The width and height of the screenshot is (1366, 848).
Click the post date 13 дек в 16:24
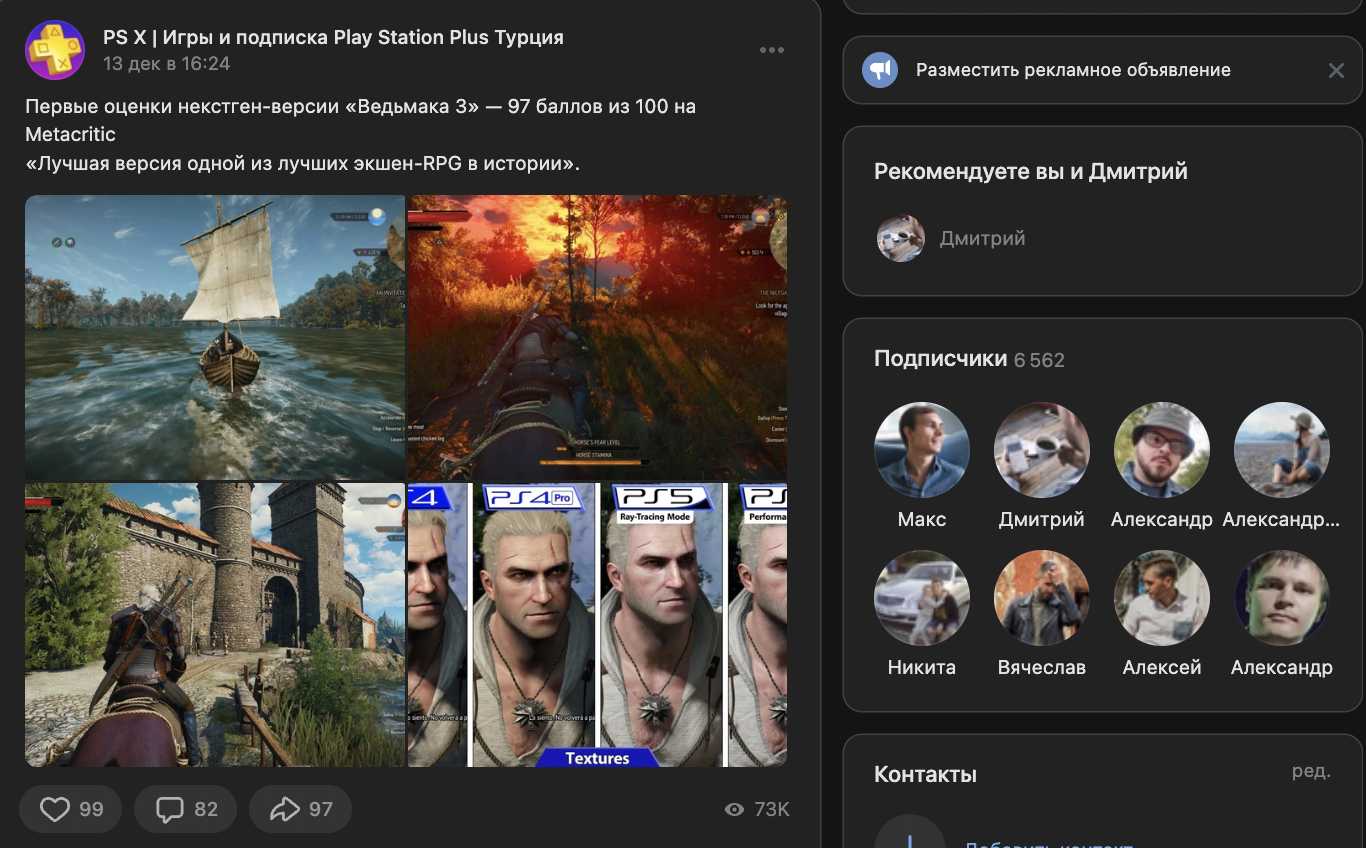pos(166,63)
